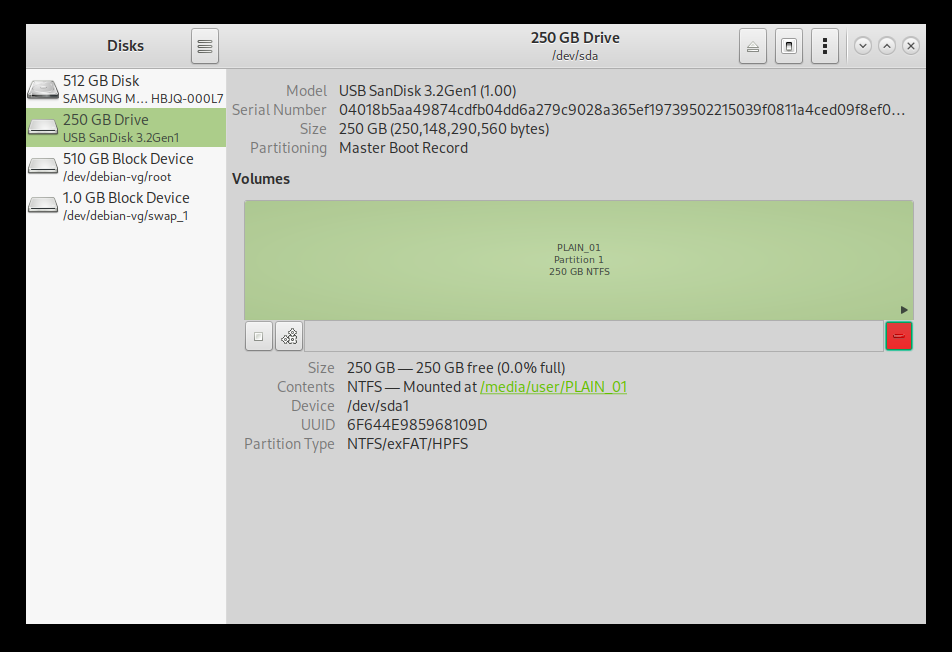Click the drive icon beside debian-vg/swap_1
Image resolution: width=952 pixels, height=652 pixels.
[x=43, y=205]
